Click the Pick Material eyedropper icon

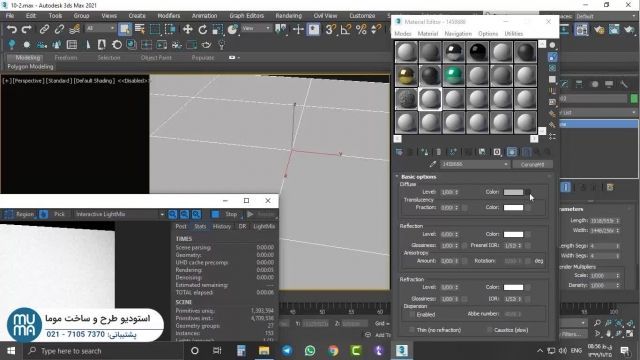433,164
